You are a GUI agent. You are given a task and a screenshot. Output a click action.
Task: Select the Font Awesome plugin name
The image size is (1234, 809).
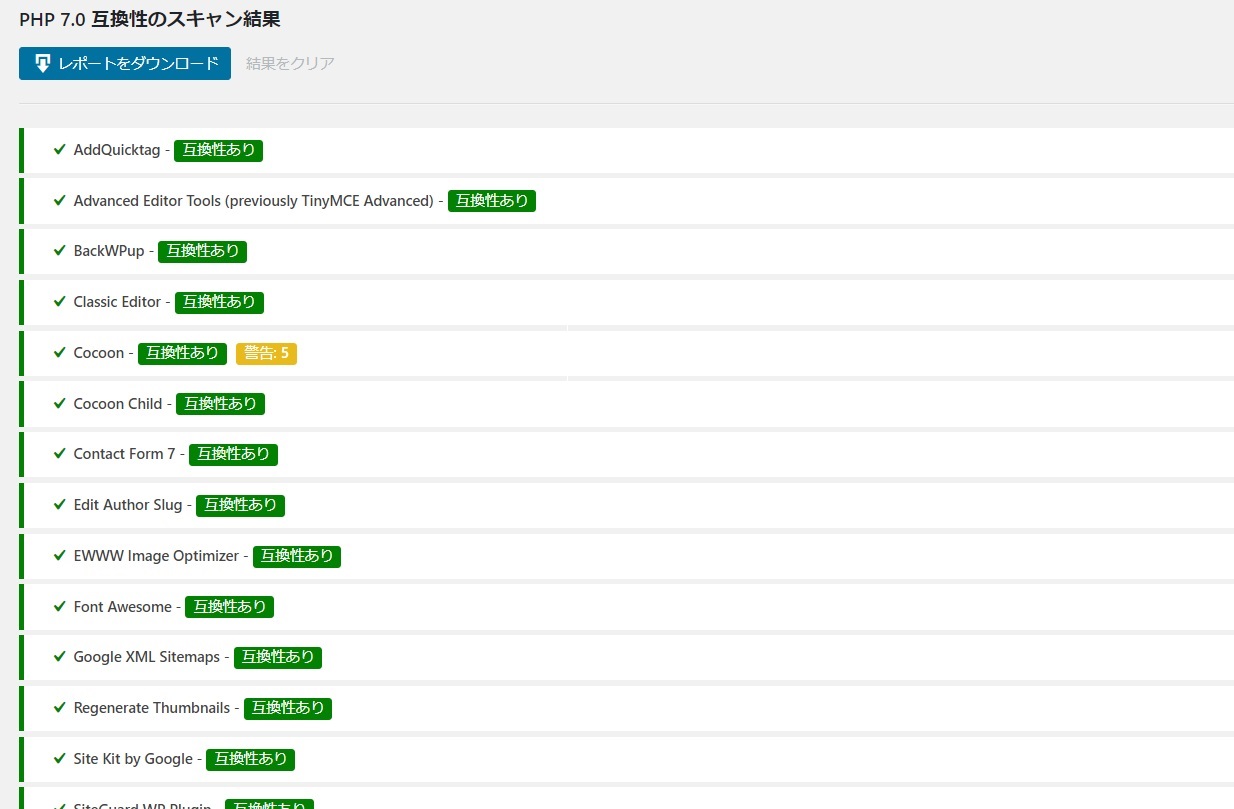click(122, 607)
